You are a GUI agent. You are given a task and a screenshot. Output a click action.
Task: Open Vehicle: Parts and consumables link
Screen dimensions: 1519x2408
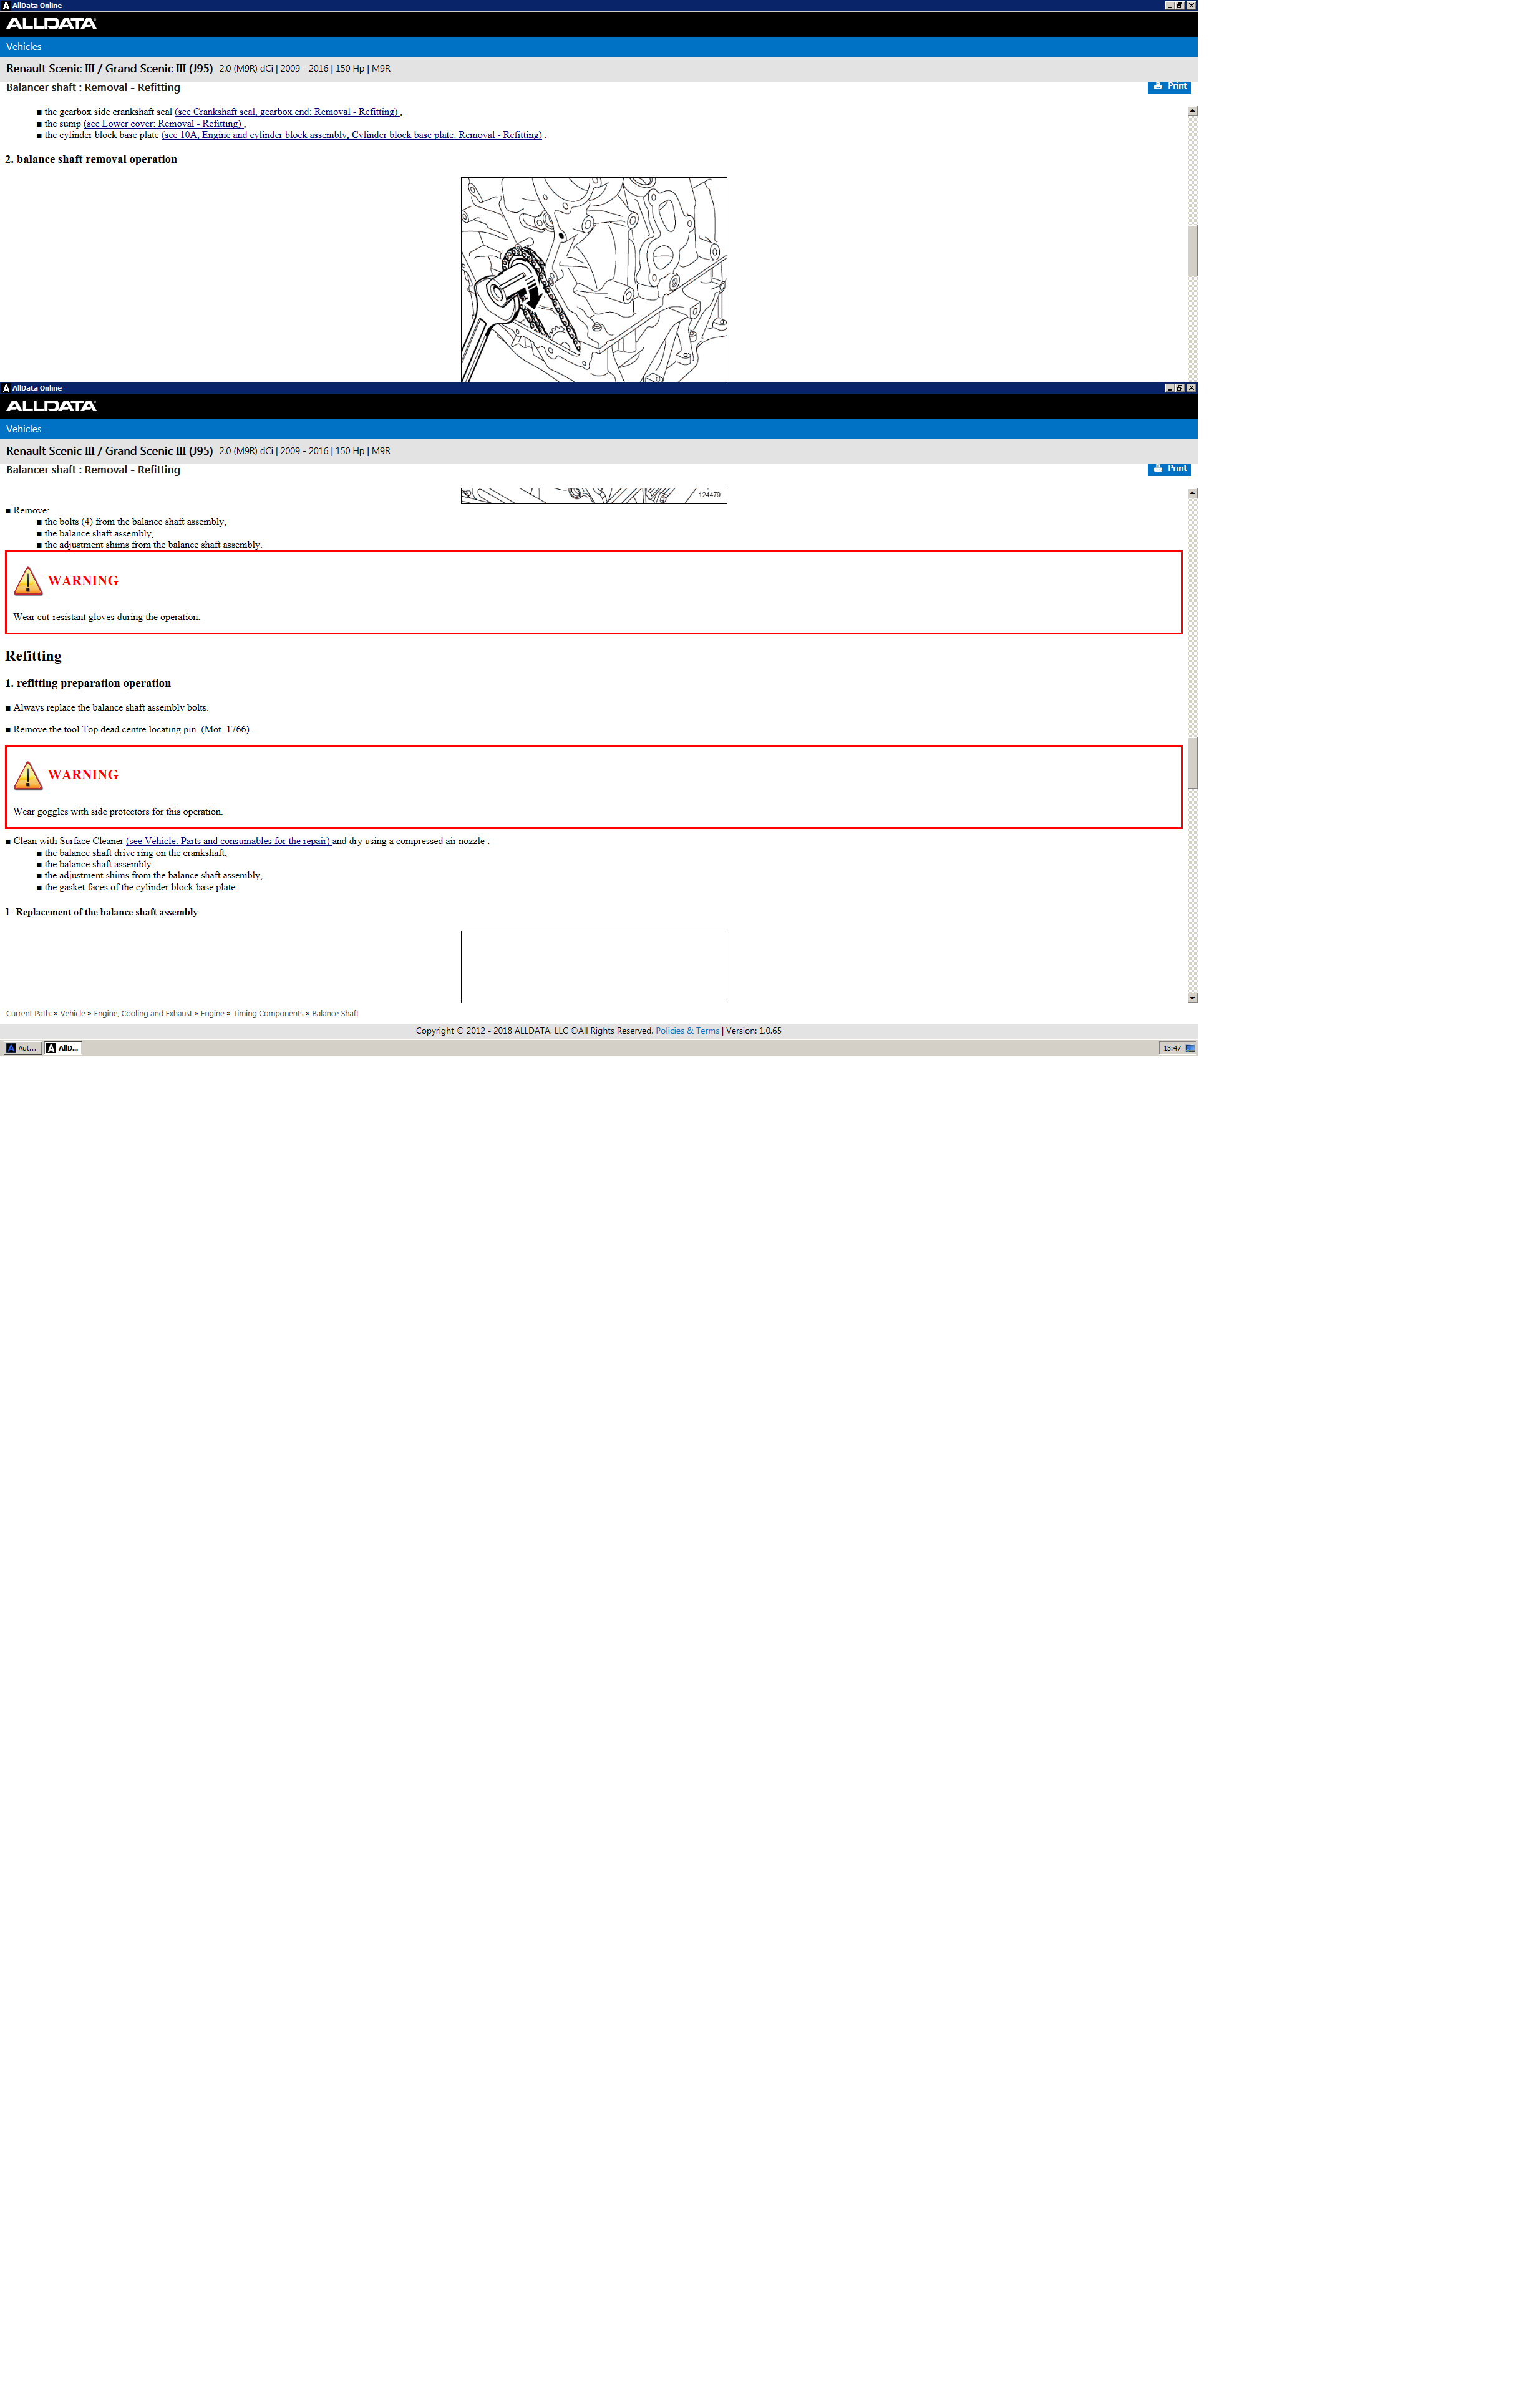(x=228, y=841)
